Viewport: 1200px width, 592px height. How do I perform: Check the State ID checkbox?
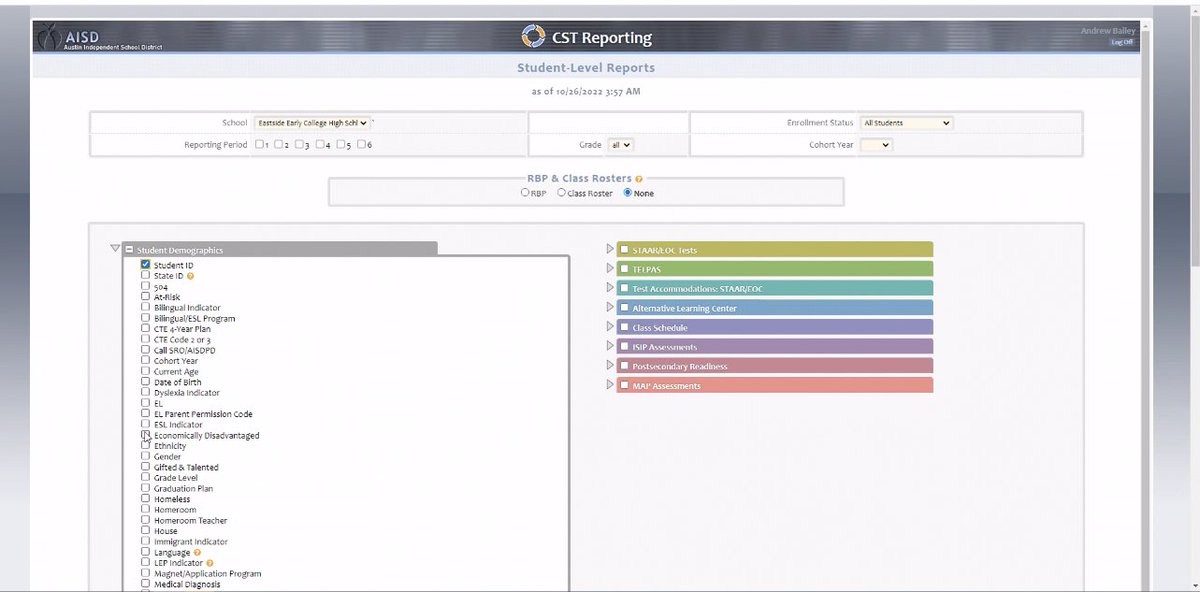[x=146, y=275]
